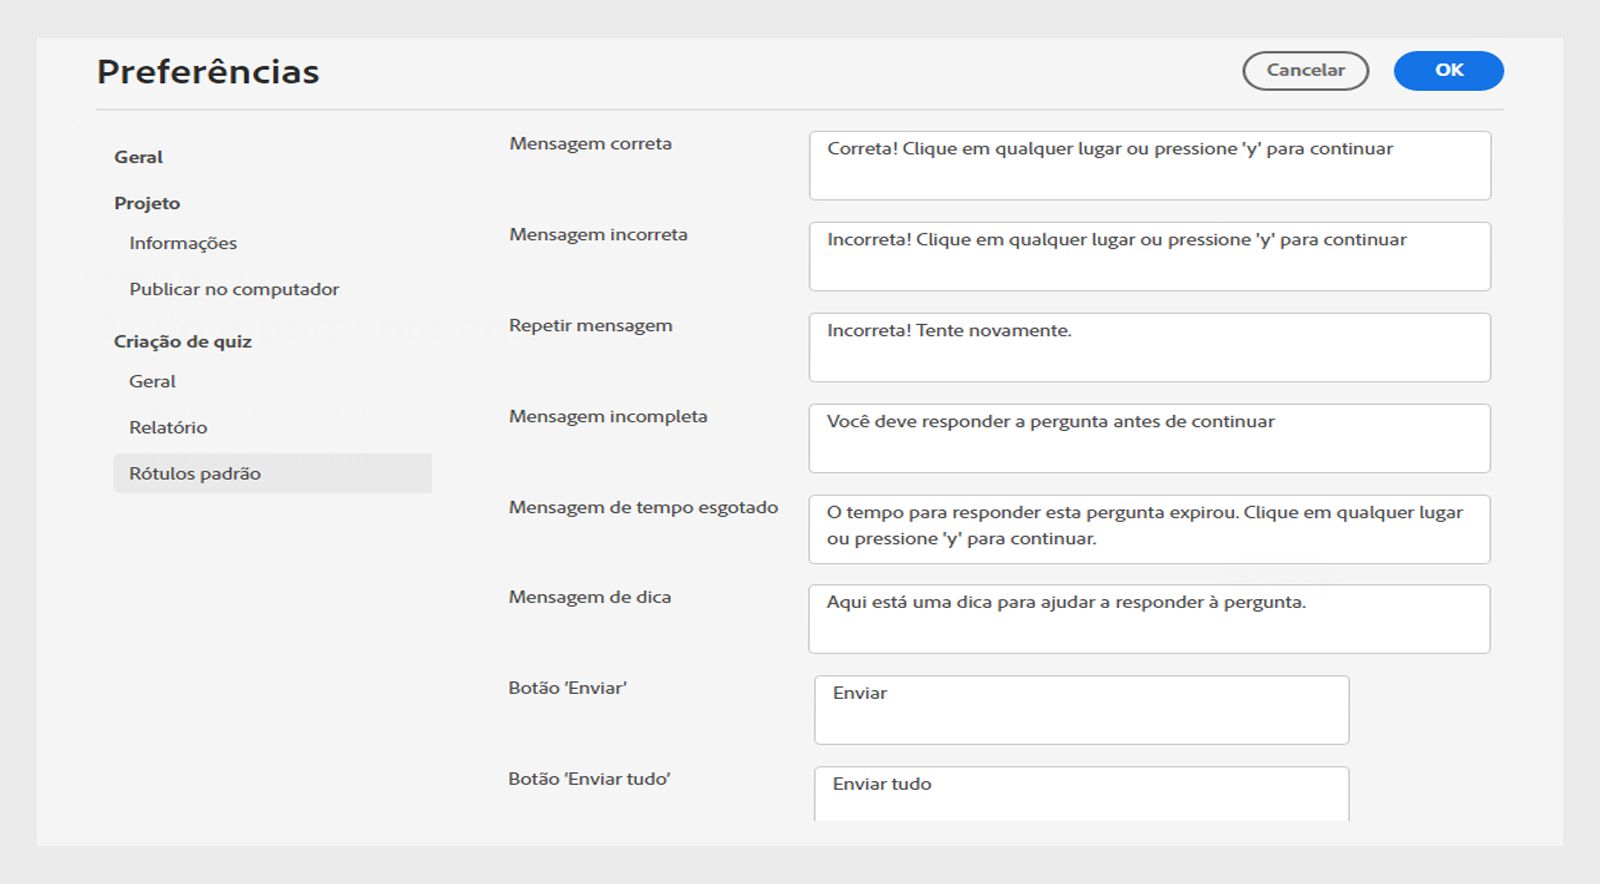Select the Criação de quiz category
The width and height of the screenshot is (1600, 884).
point(183,341)
